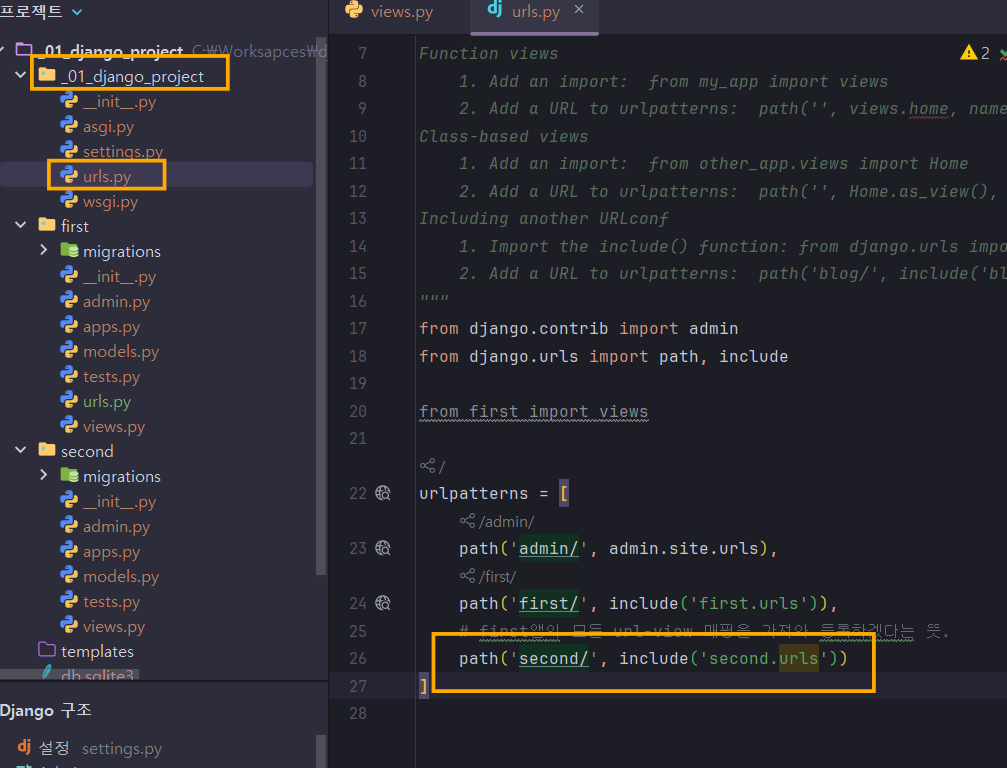The height and width of the screenshot is (768, 1007).
Task: Open __init__.py in the second folder
Action: (119, 502)
